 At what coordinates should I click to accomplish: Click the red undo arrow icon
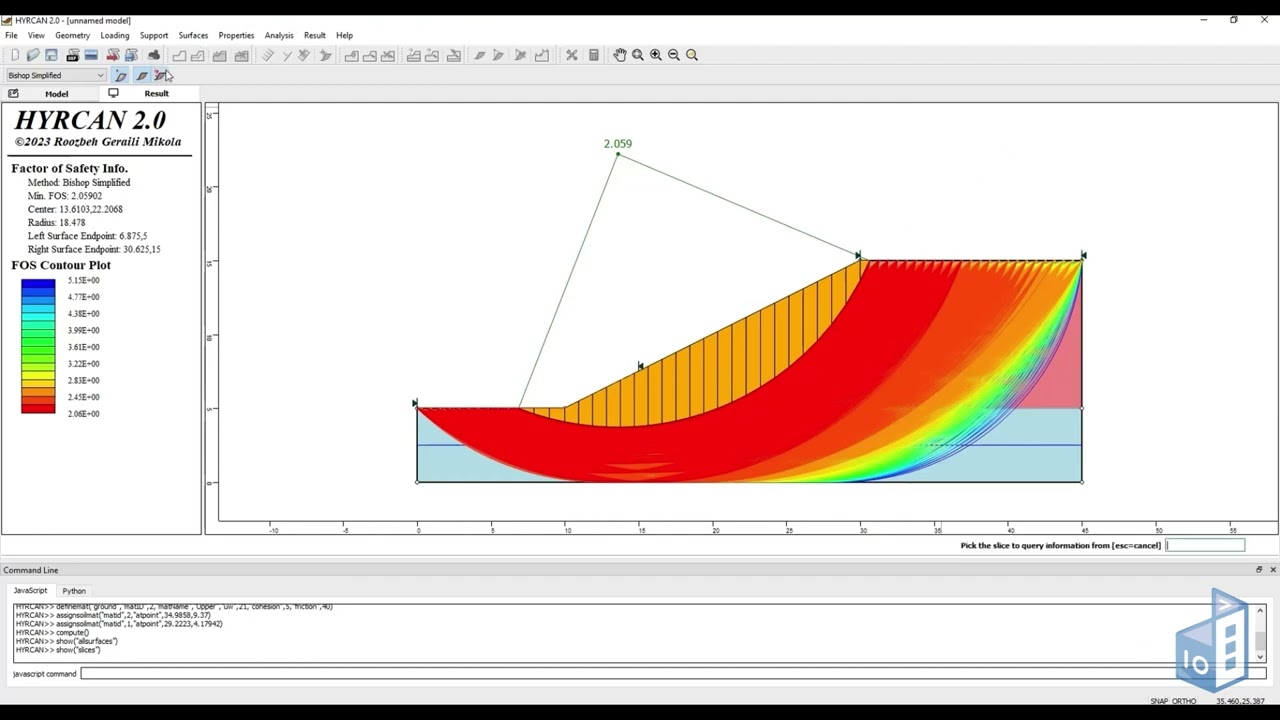click(113, 55)
